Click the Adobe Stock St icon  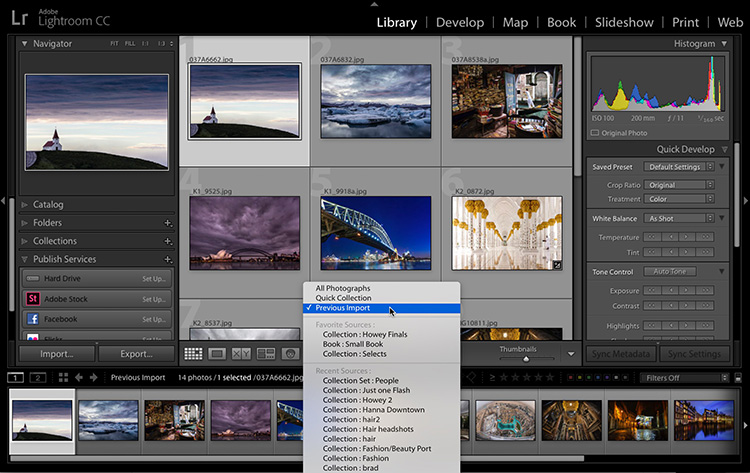(x=33, y=299)
